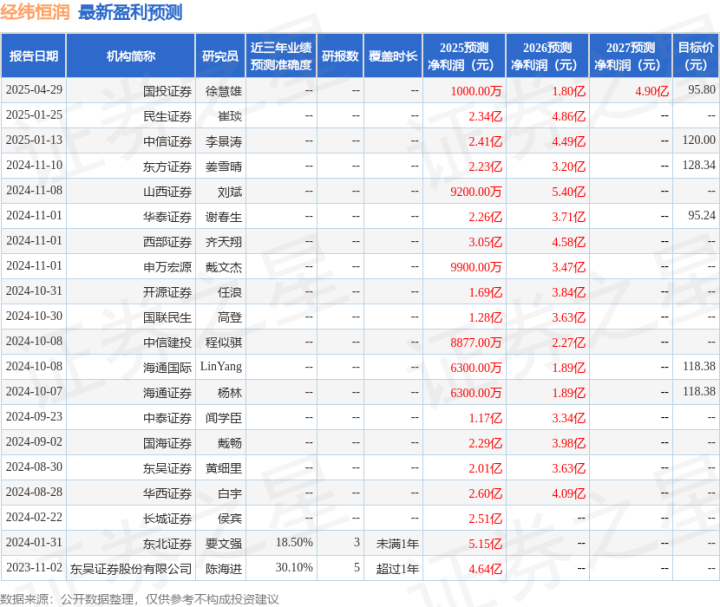Screen dimensions: 720x607
Task: Click analyst name 高登
Action: point(230,318)
